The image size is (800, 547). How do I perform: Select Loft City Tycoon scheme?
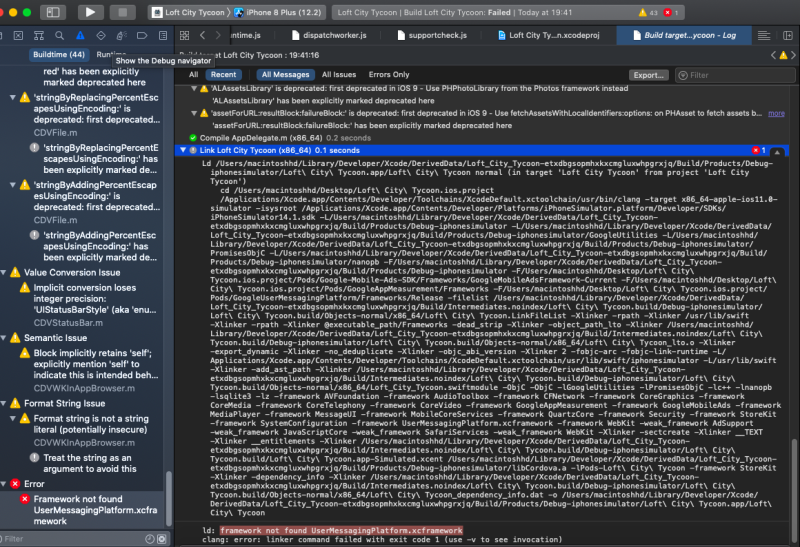click(x=188, y=12)
